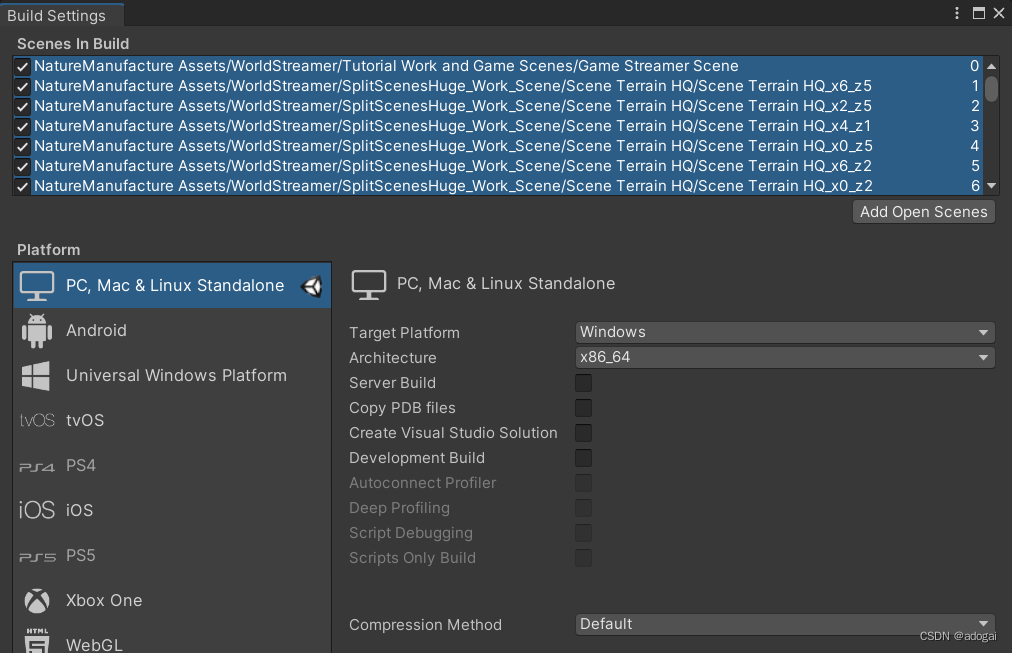This screenshot has height=653, width=1012.
Task: Uncheck Scene Terrain HQ_x0_z2 checkbox
Action: [x=23, y=186]
